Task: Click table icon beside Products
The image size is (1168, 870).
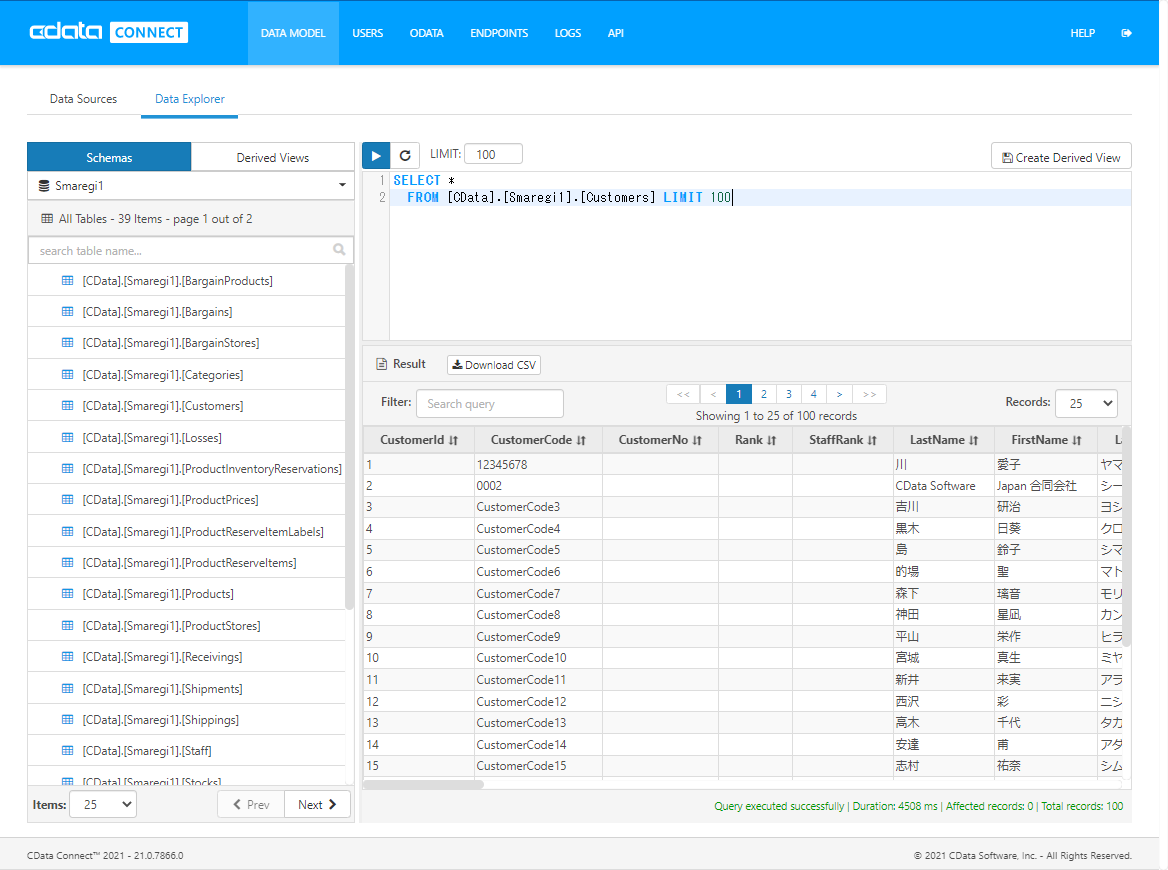Action: (x=68, y=594)
